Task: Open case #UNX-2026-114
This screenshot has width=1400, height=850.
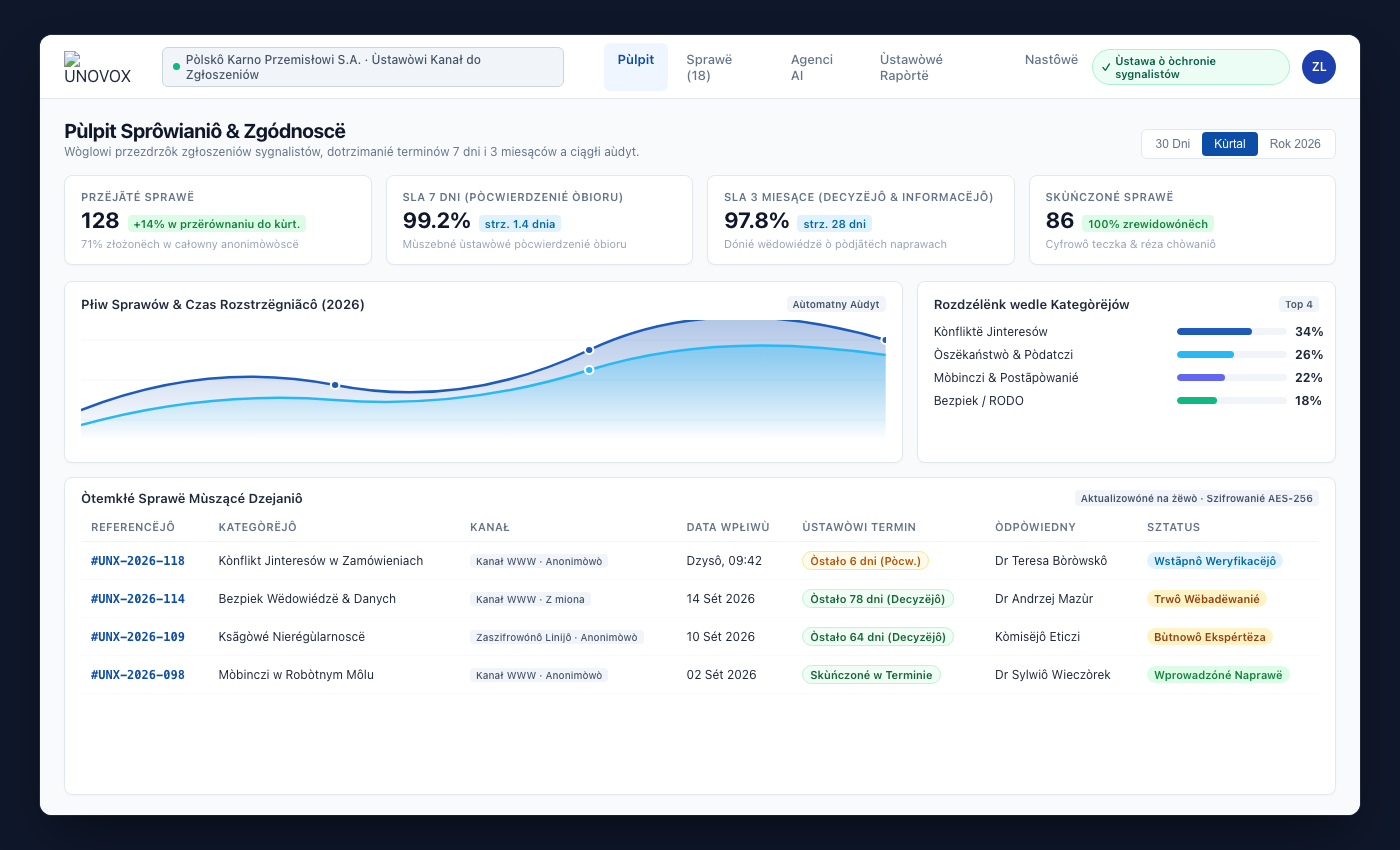Action: [138, 599]
